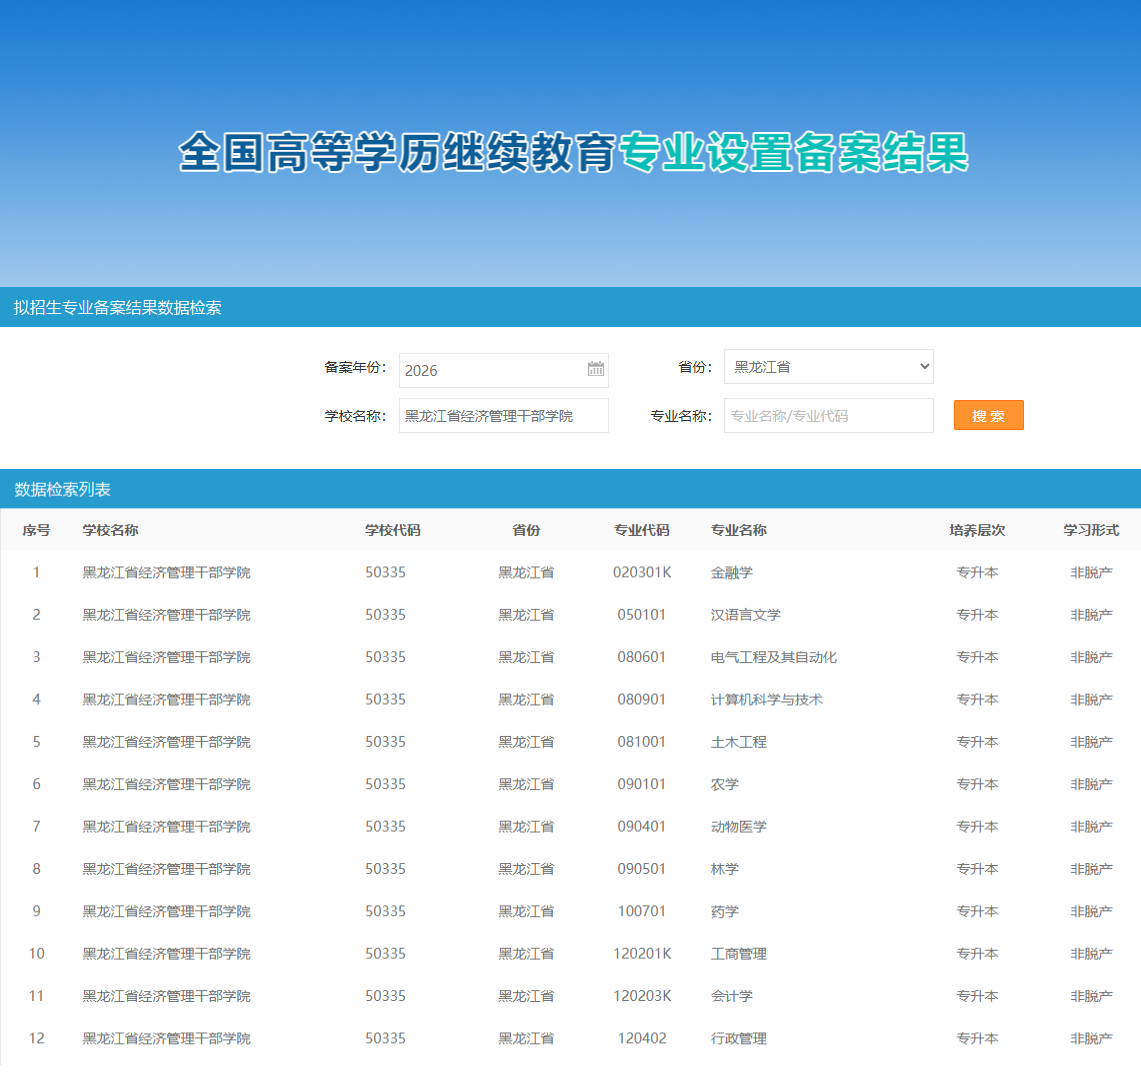The width and height of the screenshot is (1141, 1078).
Task: Click the 学校代码 column header
Action: (393, 530)
